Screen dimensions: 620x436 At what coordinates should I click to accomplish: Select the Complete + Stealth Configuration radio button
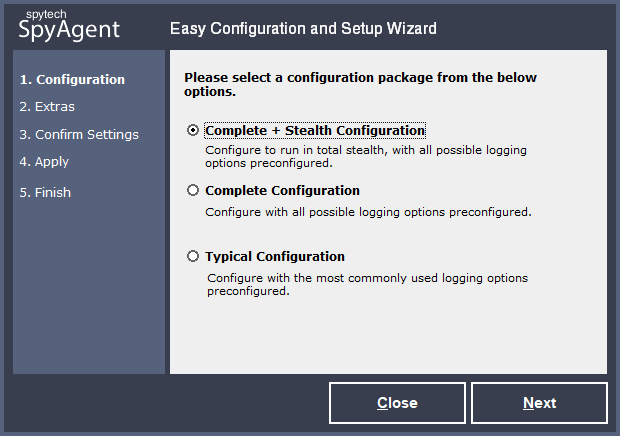point(193,131)
